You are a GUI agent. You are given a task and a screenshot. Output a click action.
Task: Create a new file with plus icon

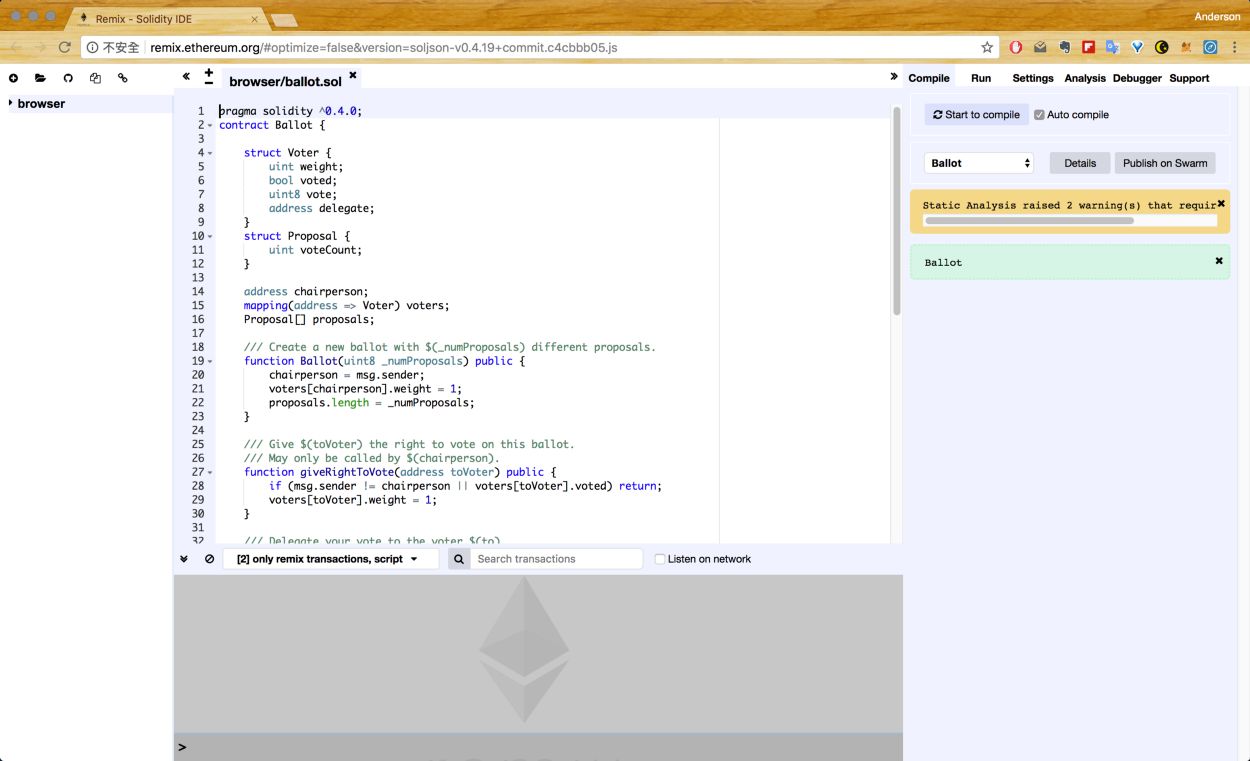13,78
